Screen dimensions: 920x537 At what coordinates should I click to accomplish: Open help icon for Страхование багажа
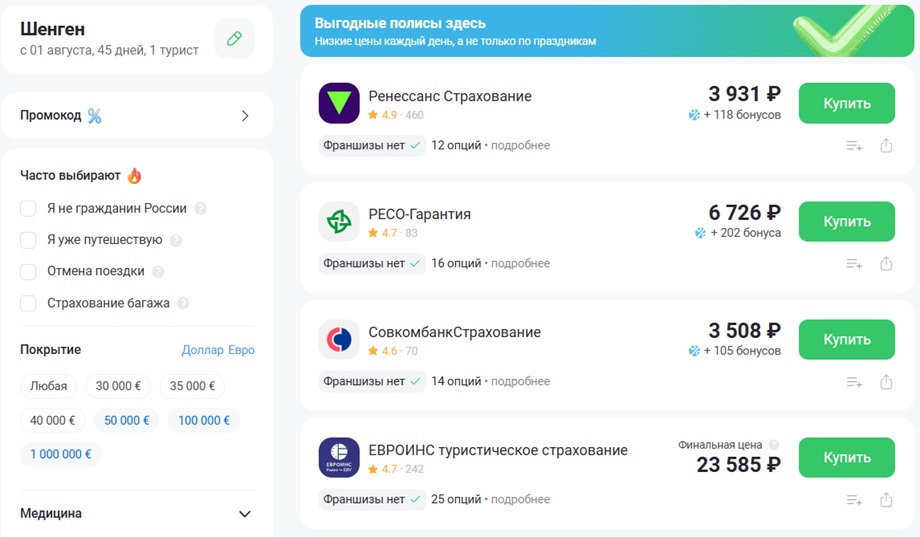click(x=183, y=303)
